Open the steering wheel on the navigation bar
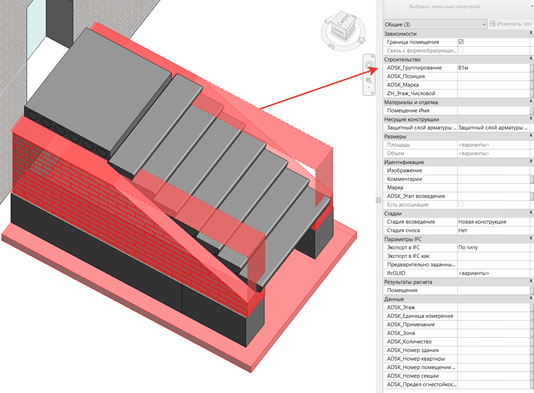 coord(369,65)
